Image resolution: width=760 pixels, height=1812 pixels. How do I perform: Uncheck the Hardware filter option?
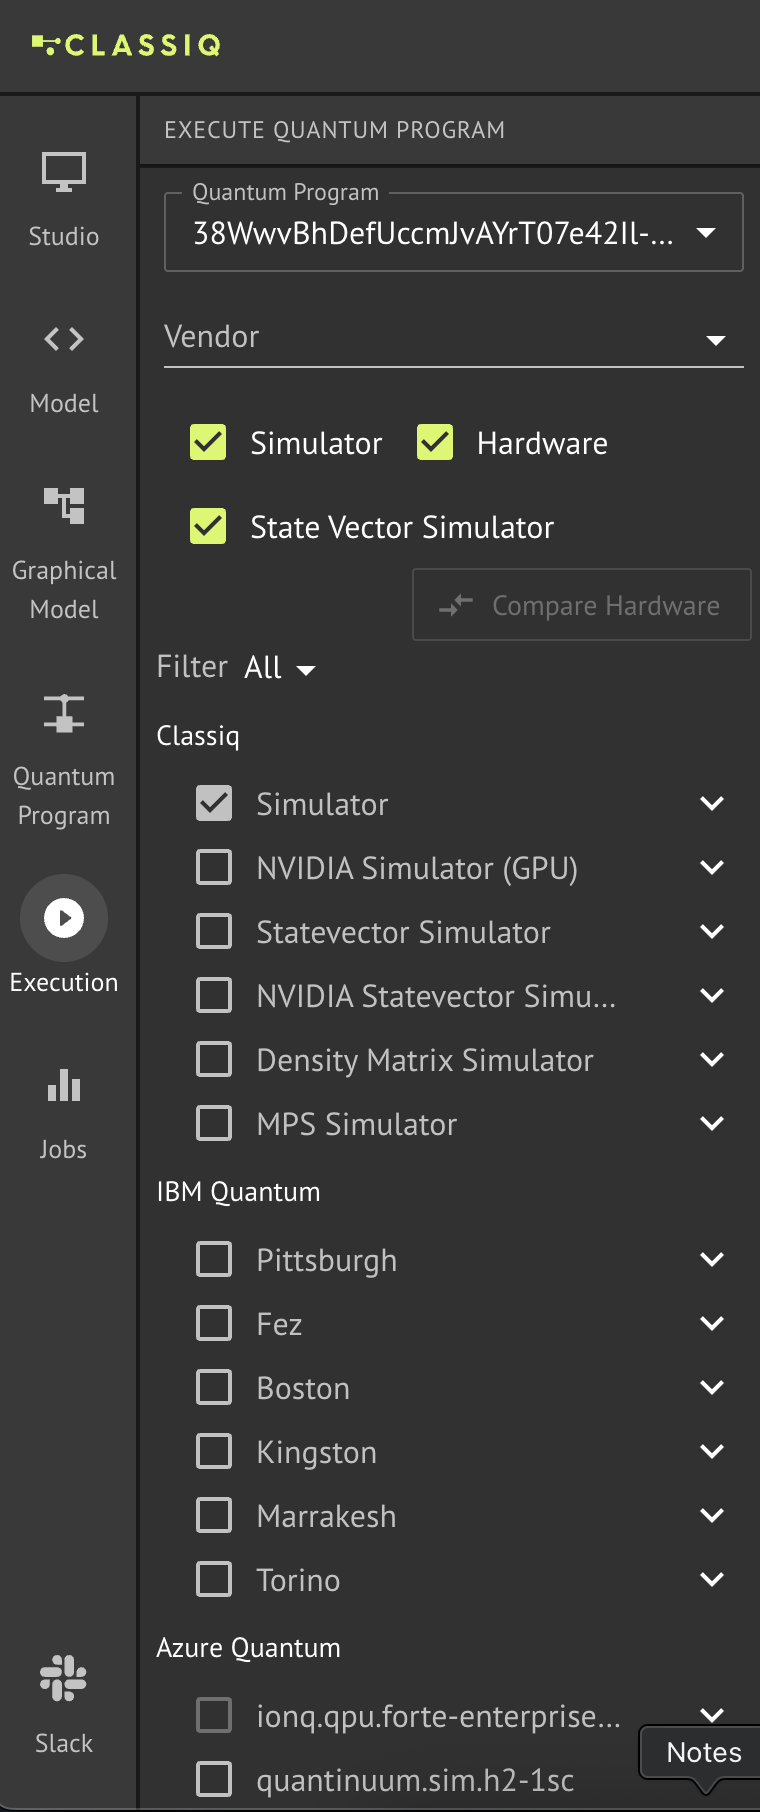[436, 442]
